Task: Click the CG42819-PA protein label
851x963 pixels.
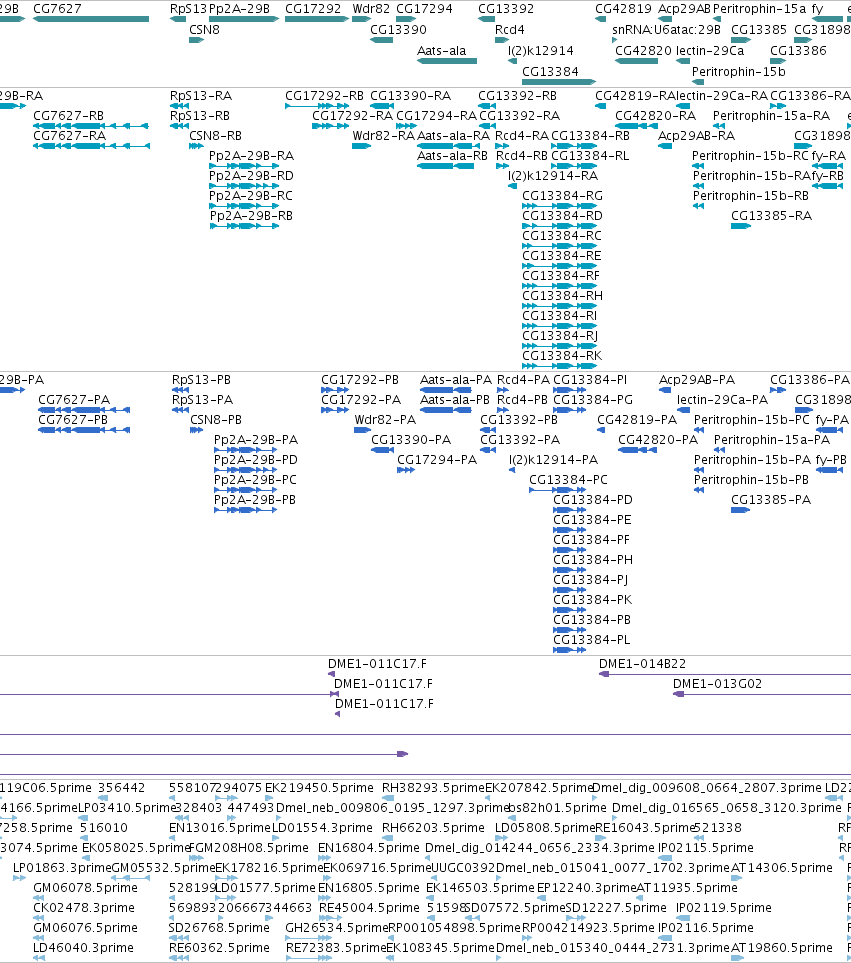Action: pos(637,420)
